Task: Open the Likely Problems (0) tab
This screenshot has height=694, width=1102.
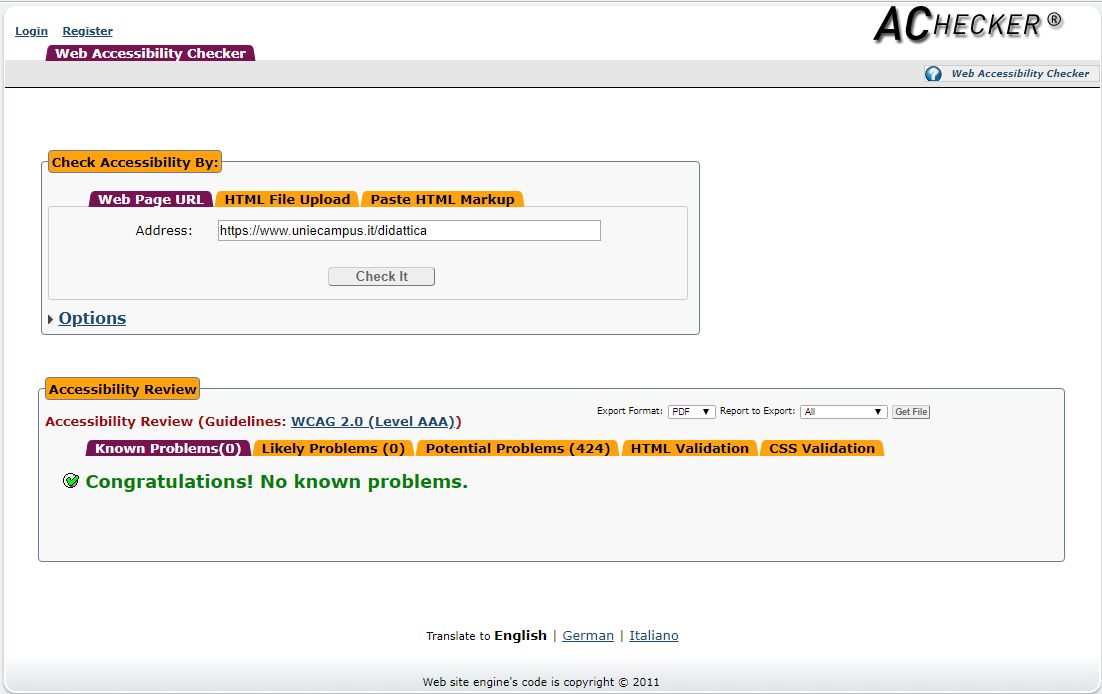Action: click(333, 448)
